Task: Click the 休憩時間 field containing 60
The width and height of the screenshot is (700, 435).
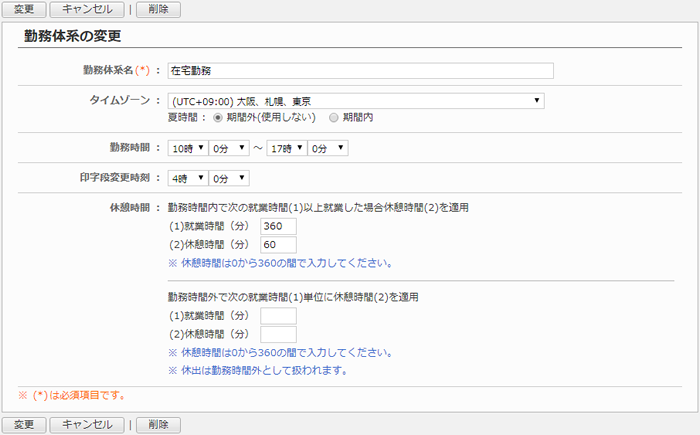Action: pyautogui.click(x=278, y=245)
